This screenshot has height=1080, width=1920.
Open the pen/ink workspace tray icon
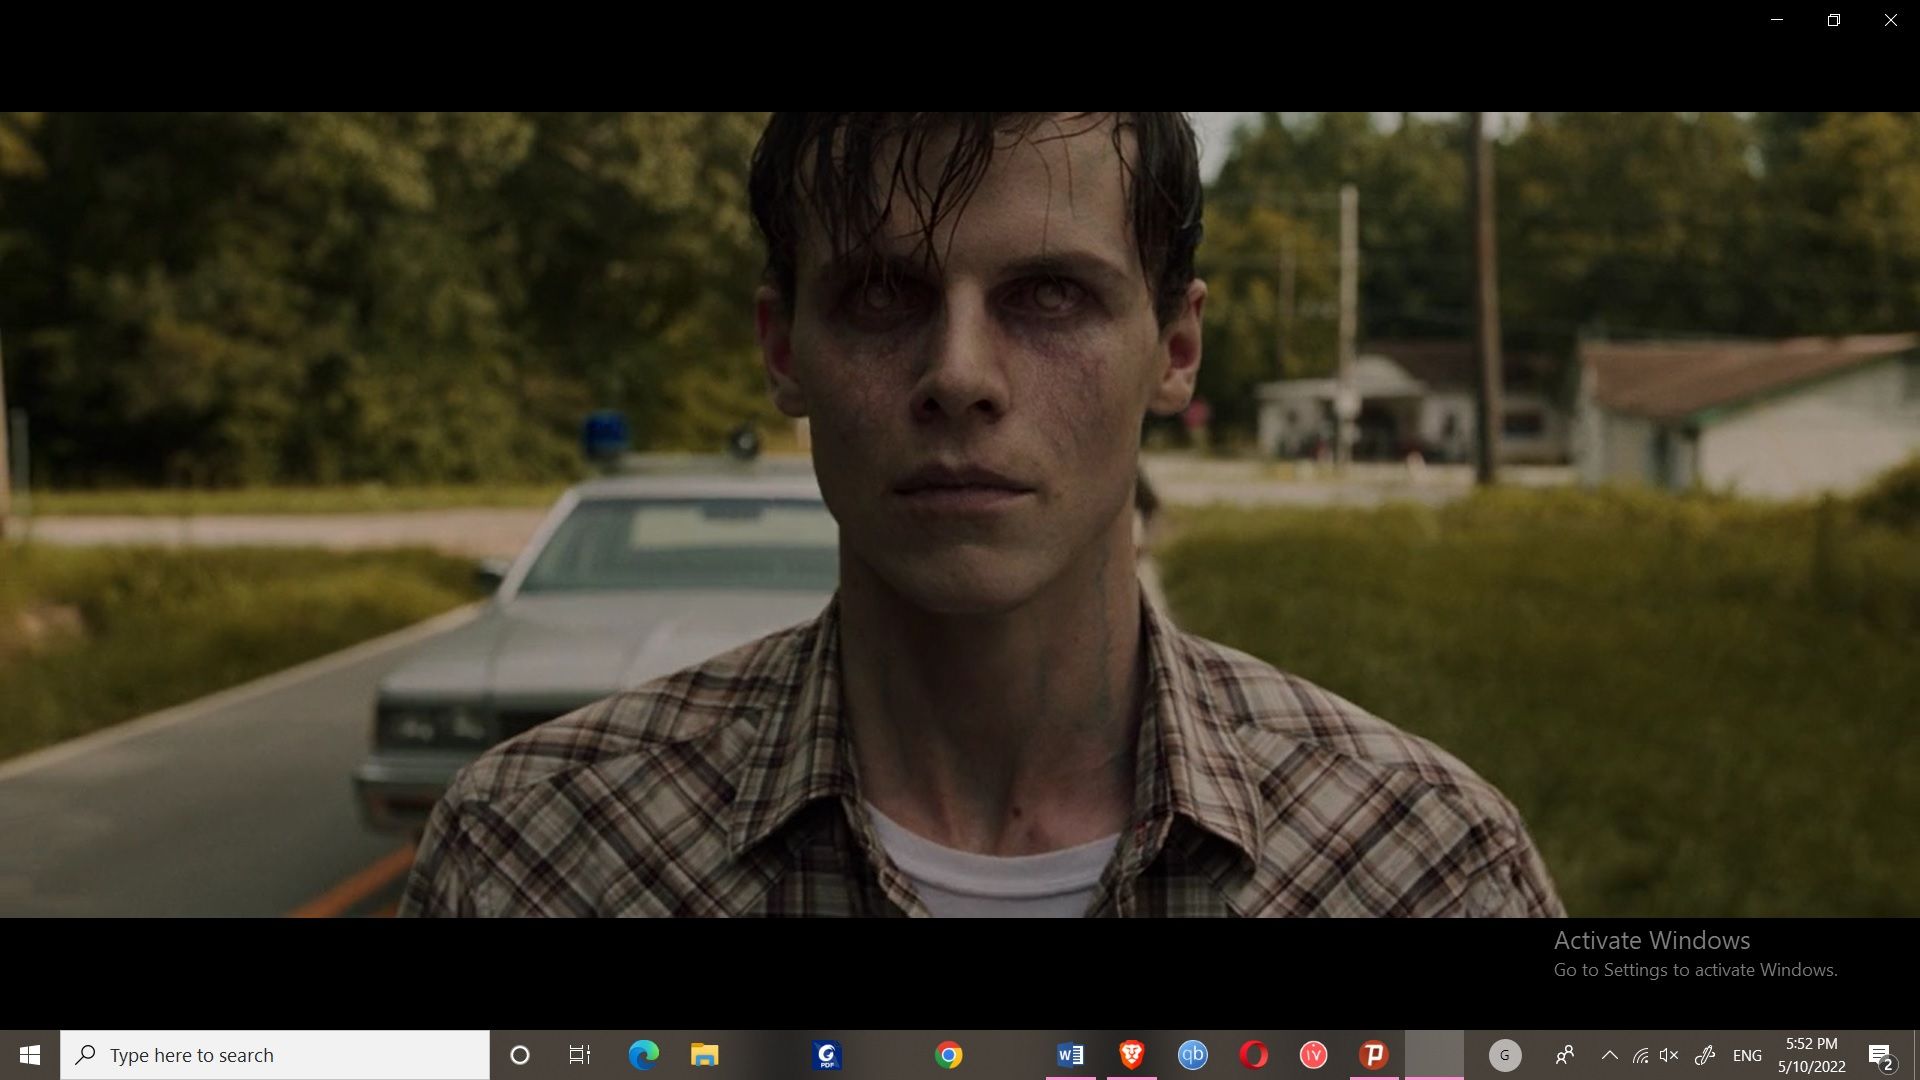tap(1705, 1055)
